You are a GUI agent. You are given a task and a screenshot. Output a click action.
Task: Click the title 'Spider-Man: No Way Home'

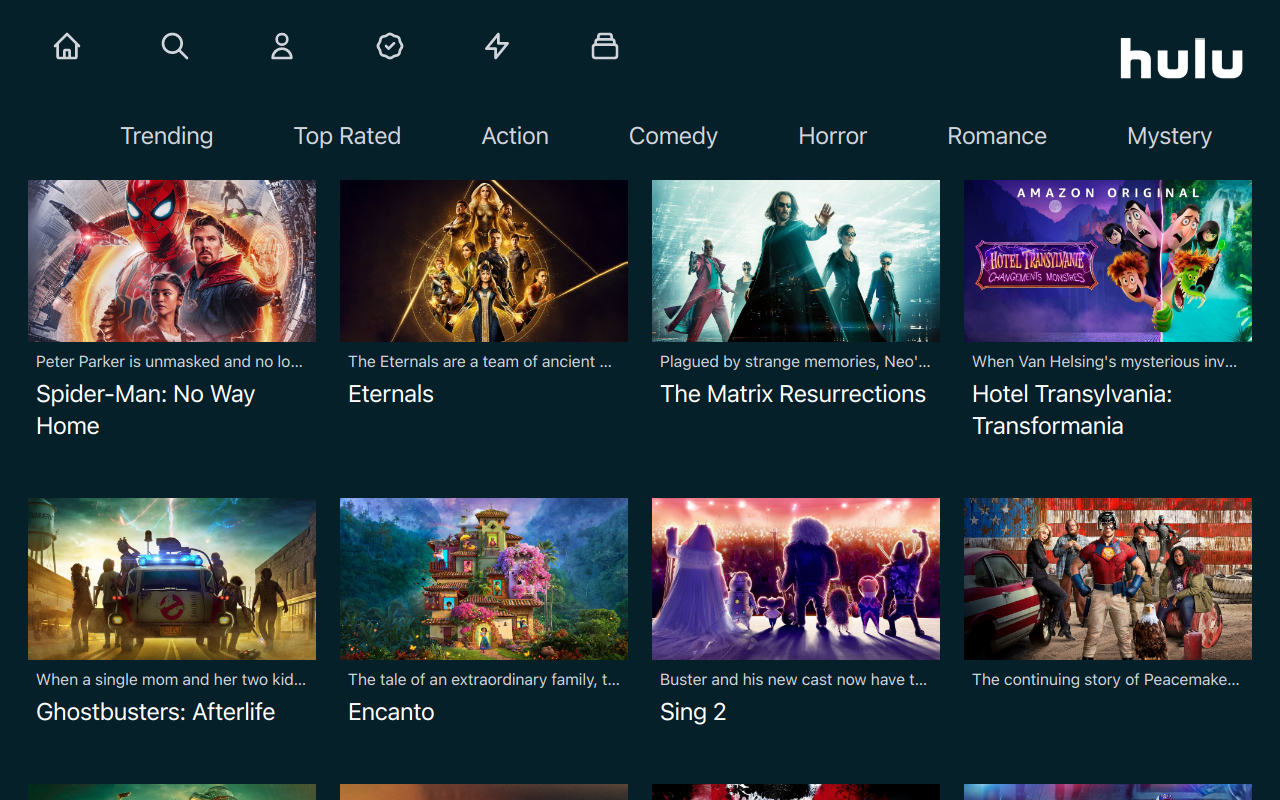point(145,410)
